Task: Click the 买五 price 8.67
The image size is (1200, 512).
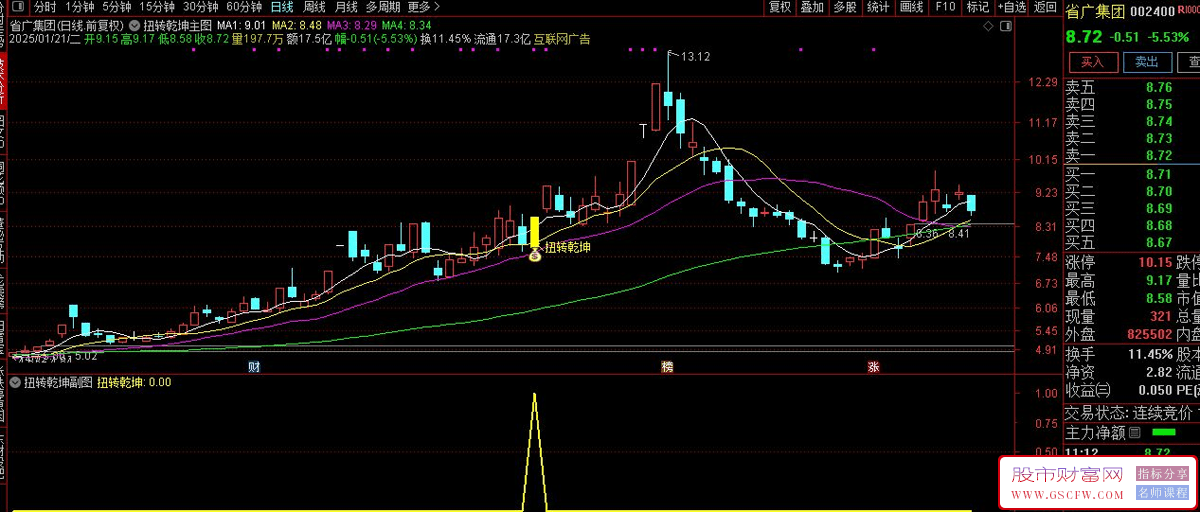Action: point(1159,243)
